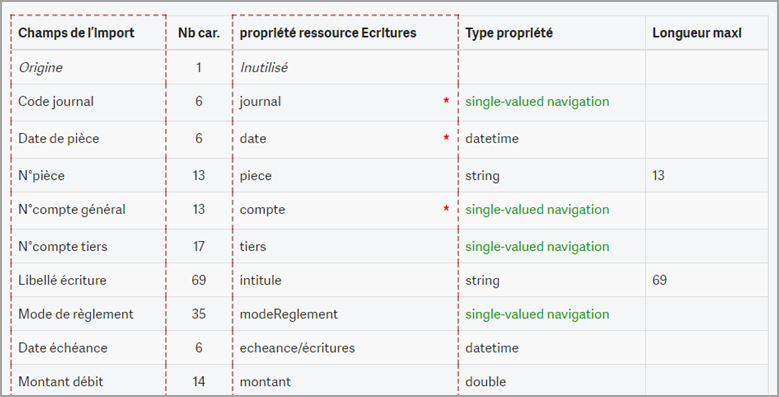Select the 'Libellé écriture' row label
This screenshot has width=779, height=397.
pyautogui.click(x=62, y=280)
